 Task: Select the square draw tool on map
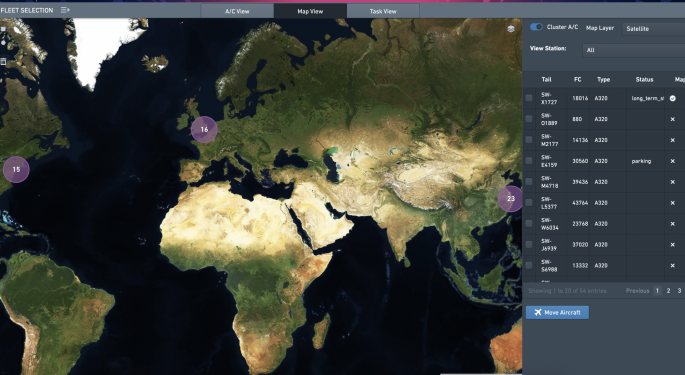[3, 29]
